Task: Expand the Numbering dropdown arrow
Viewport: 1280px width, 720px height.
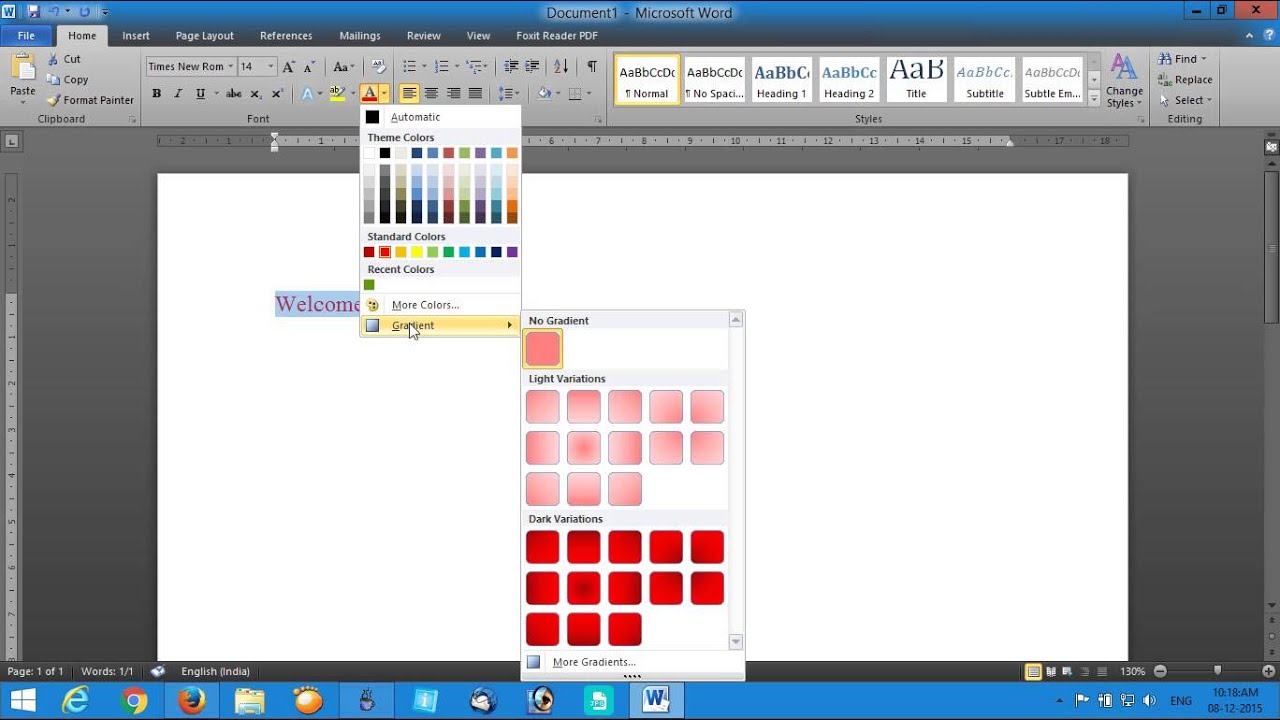Action: tap(458, 67)
